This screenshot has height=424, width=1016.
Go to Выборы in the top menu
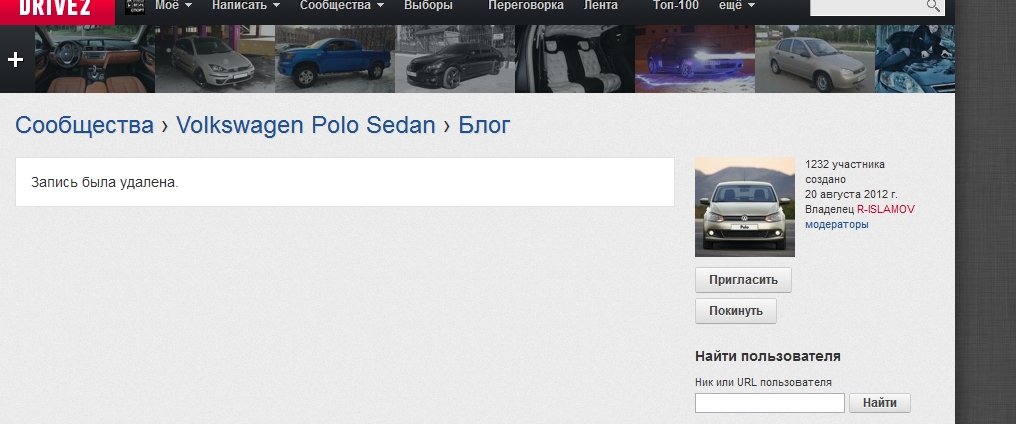428,6
